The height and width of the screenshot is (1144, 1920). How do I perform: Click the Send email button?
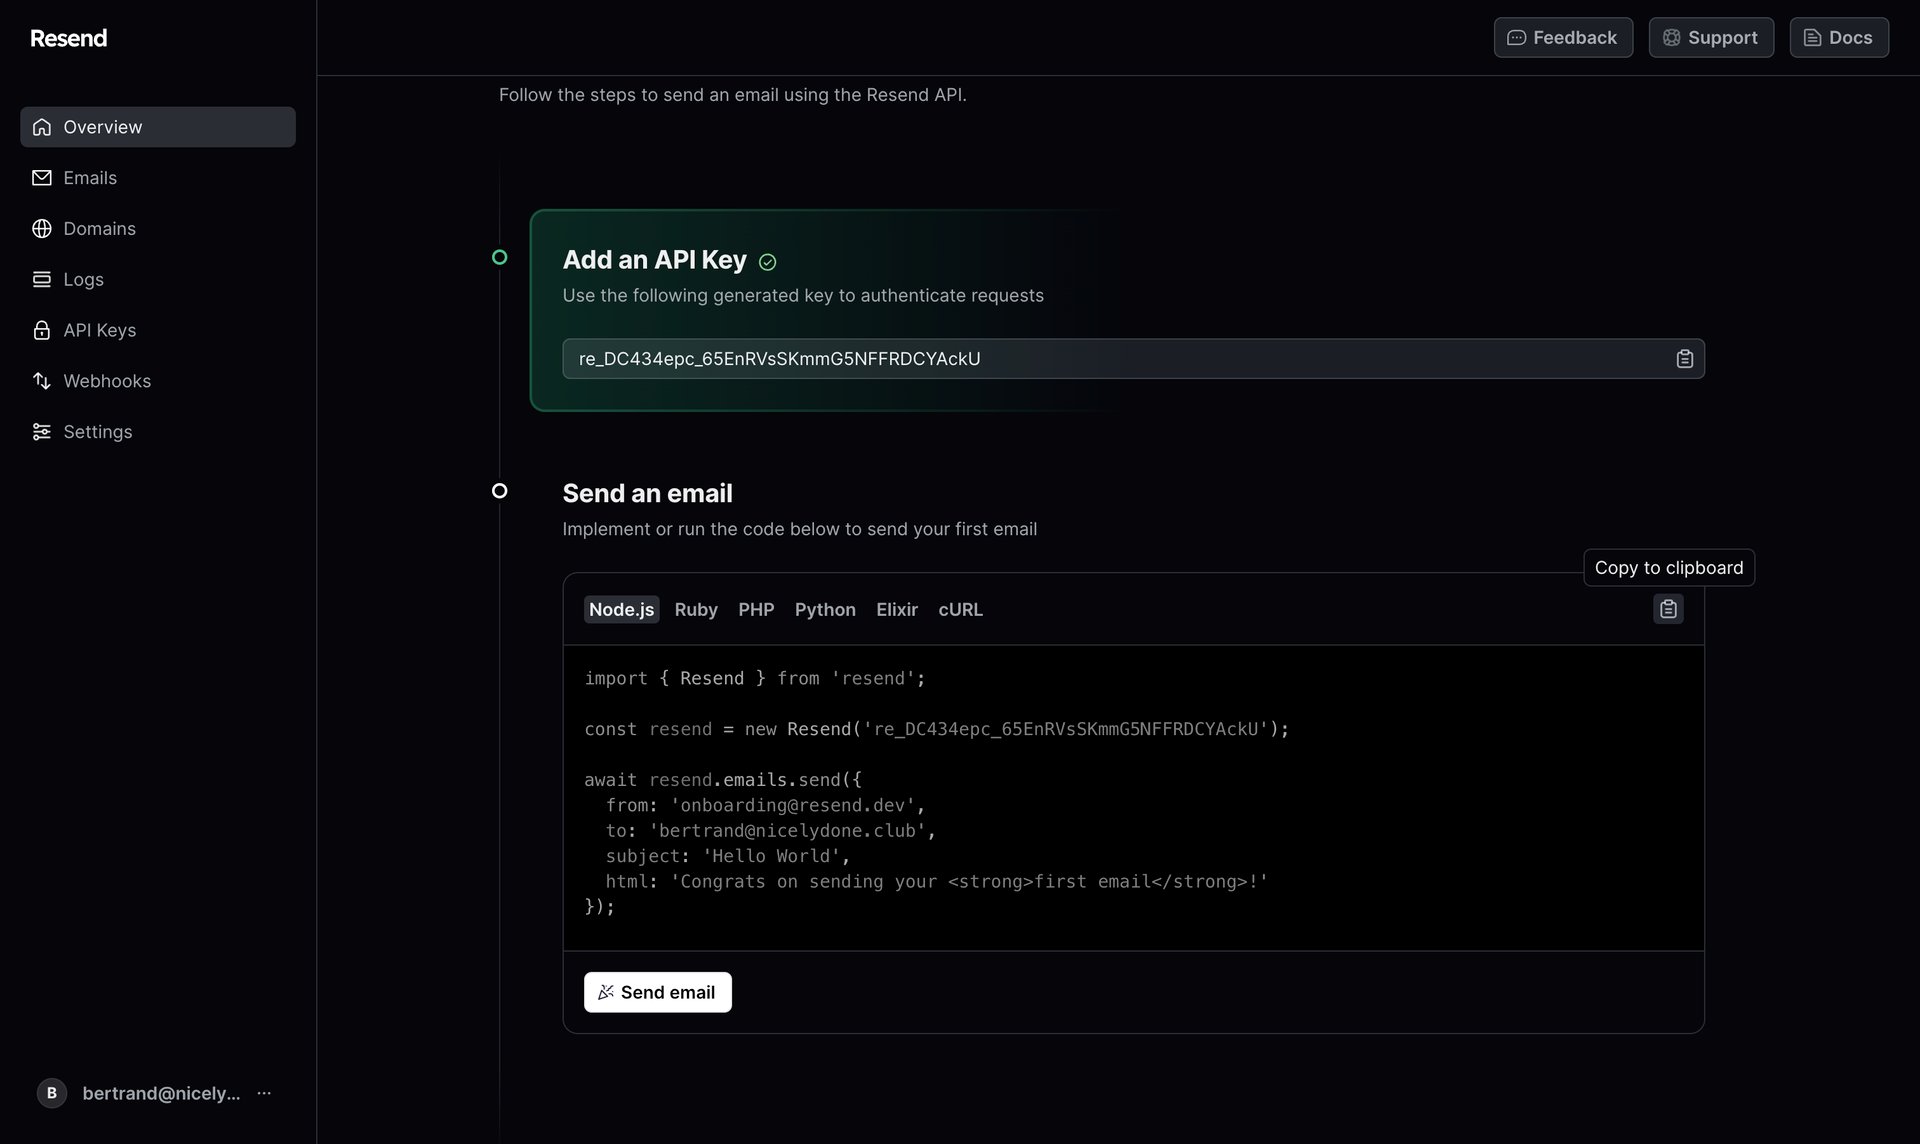(x=657, y=992)
